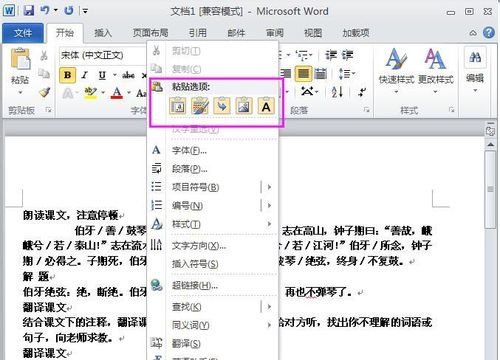The width and height of the screenshot is (500, 360).
Task: Switch to the 页面布局 (Page Layout) tab
Action: [x=150, y=33]
